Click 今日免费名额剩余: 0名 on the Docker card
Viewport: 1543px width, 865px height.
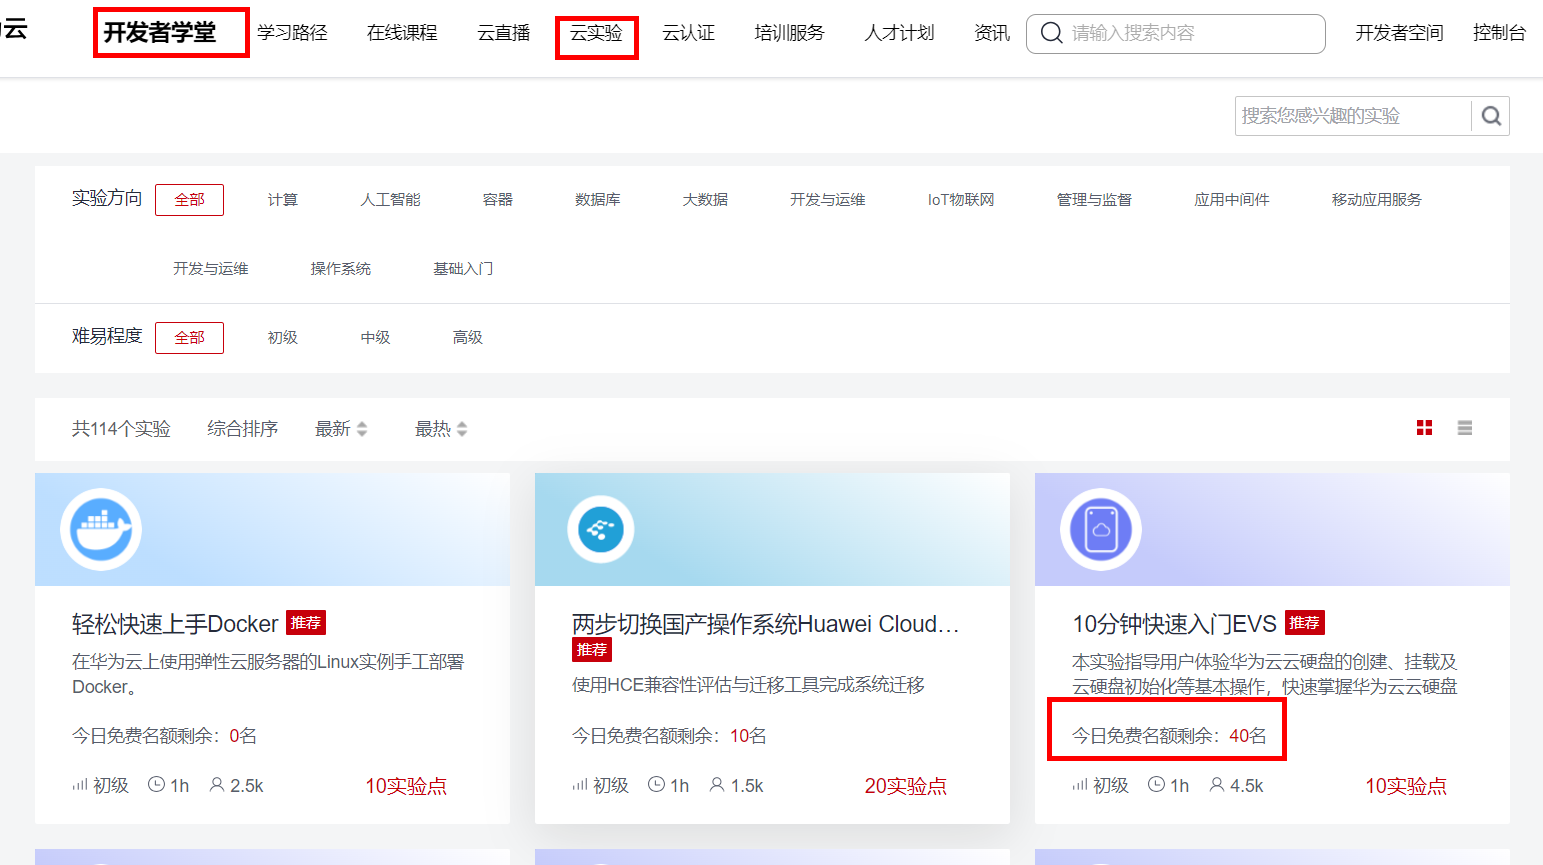point(165,736)
